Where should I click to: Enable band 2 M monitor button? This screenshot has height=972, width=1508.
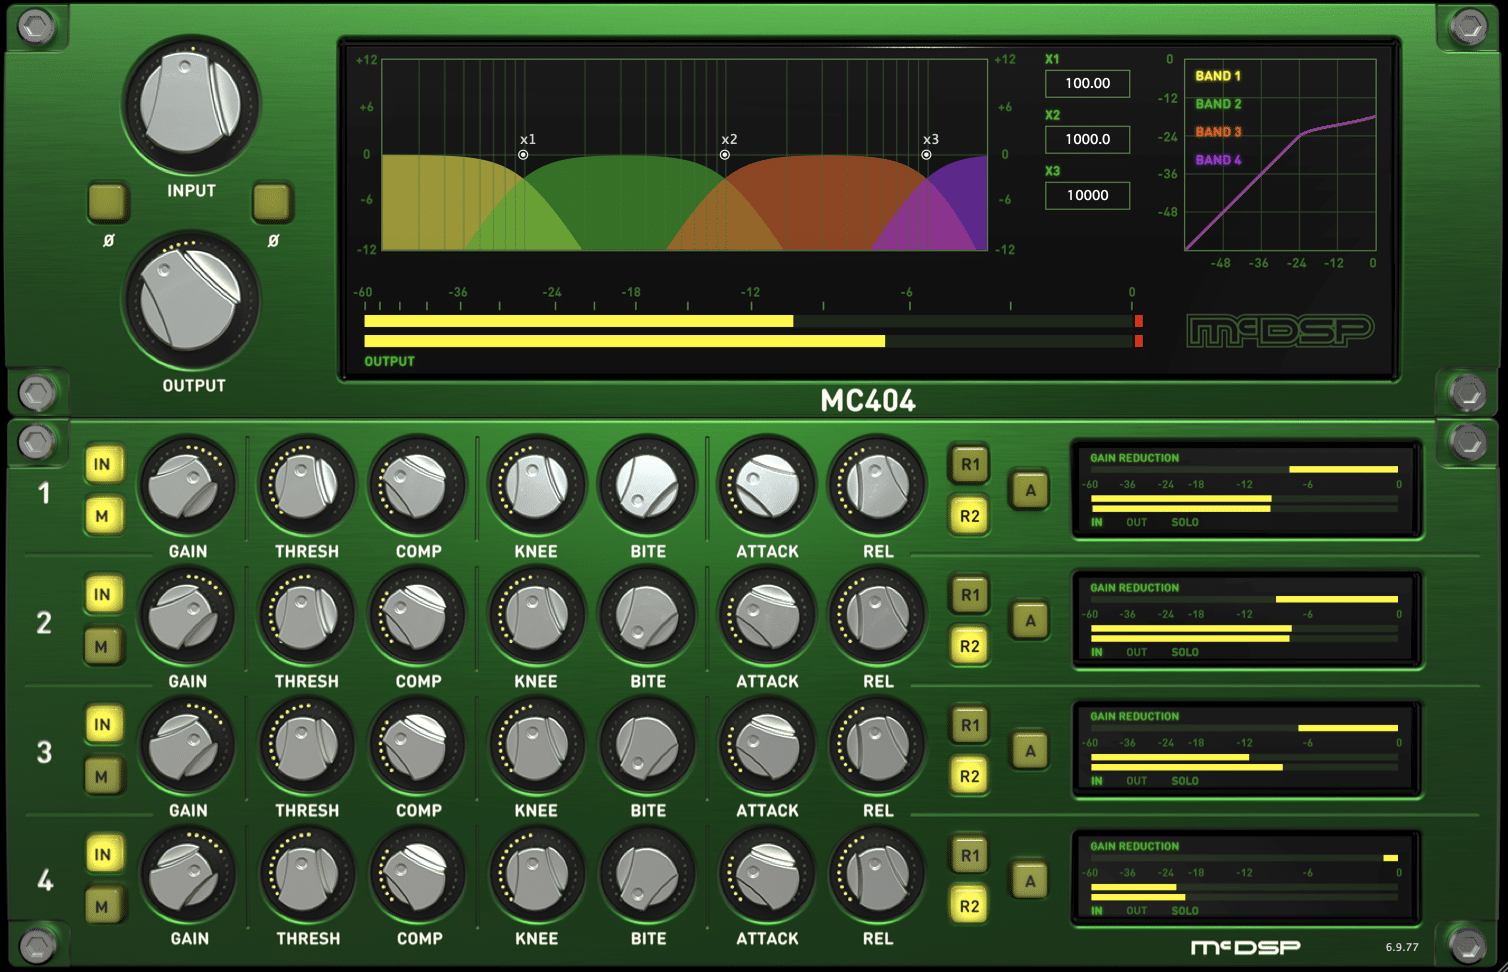click(102, 647)
